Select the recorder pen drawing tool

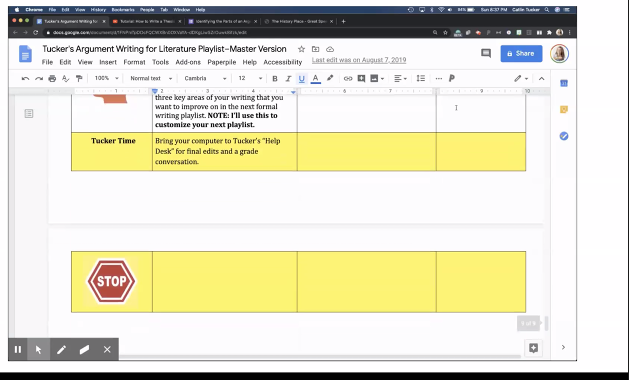click(61, 350)
